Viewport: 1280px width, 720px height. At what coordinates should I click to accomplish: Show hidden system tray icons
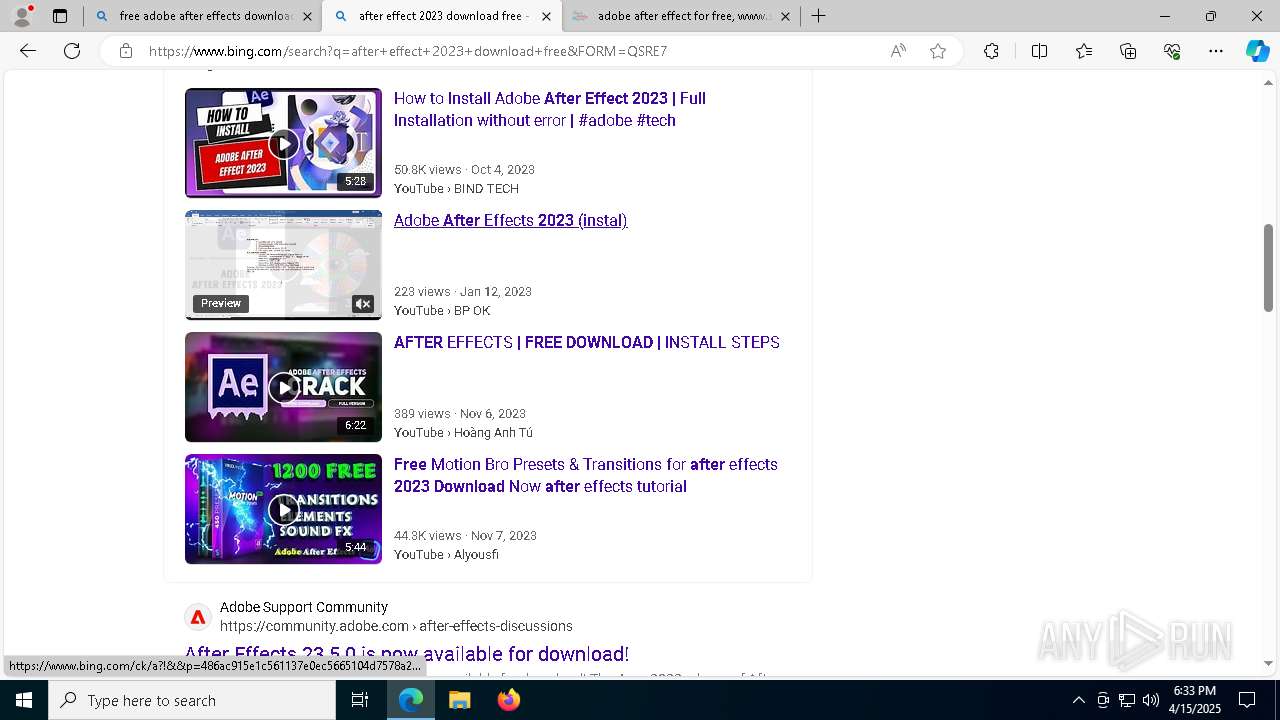[1078, 700]
